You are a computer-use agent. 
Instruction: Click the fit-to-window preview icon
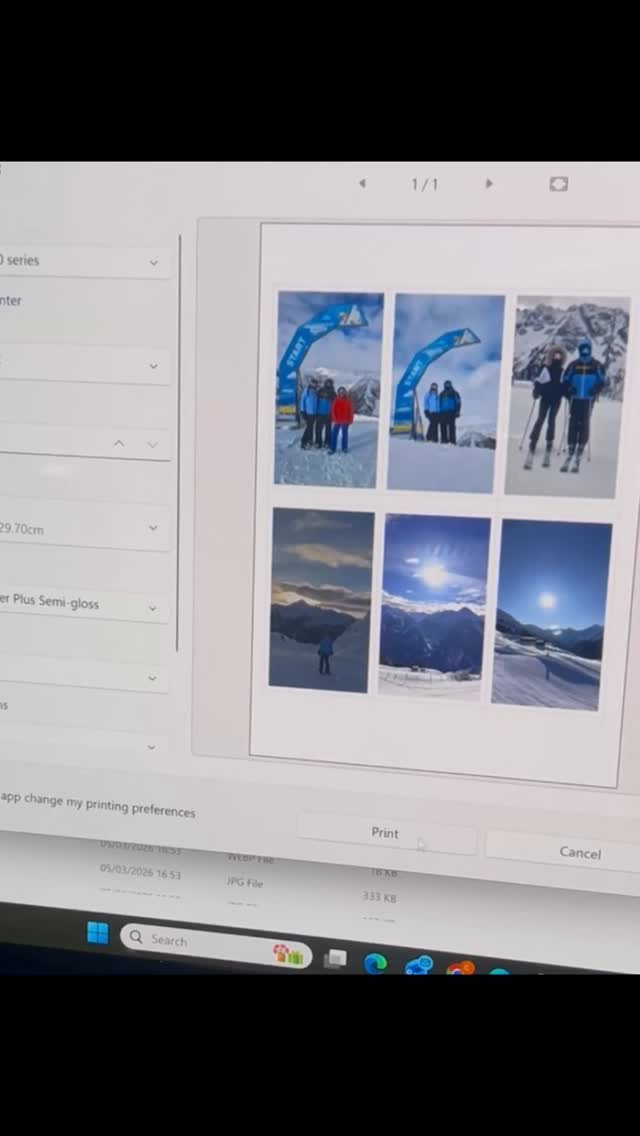coord(559,184)
